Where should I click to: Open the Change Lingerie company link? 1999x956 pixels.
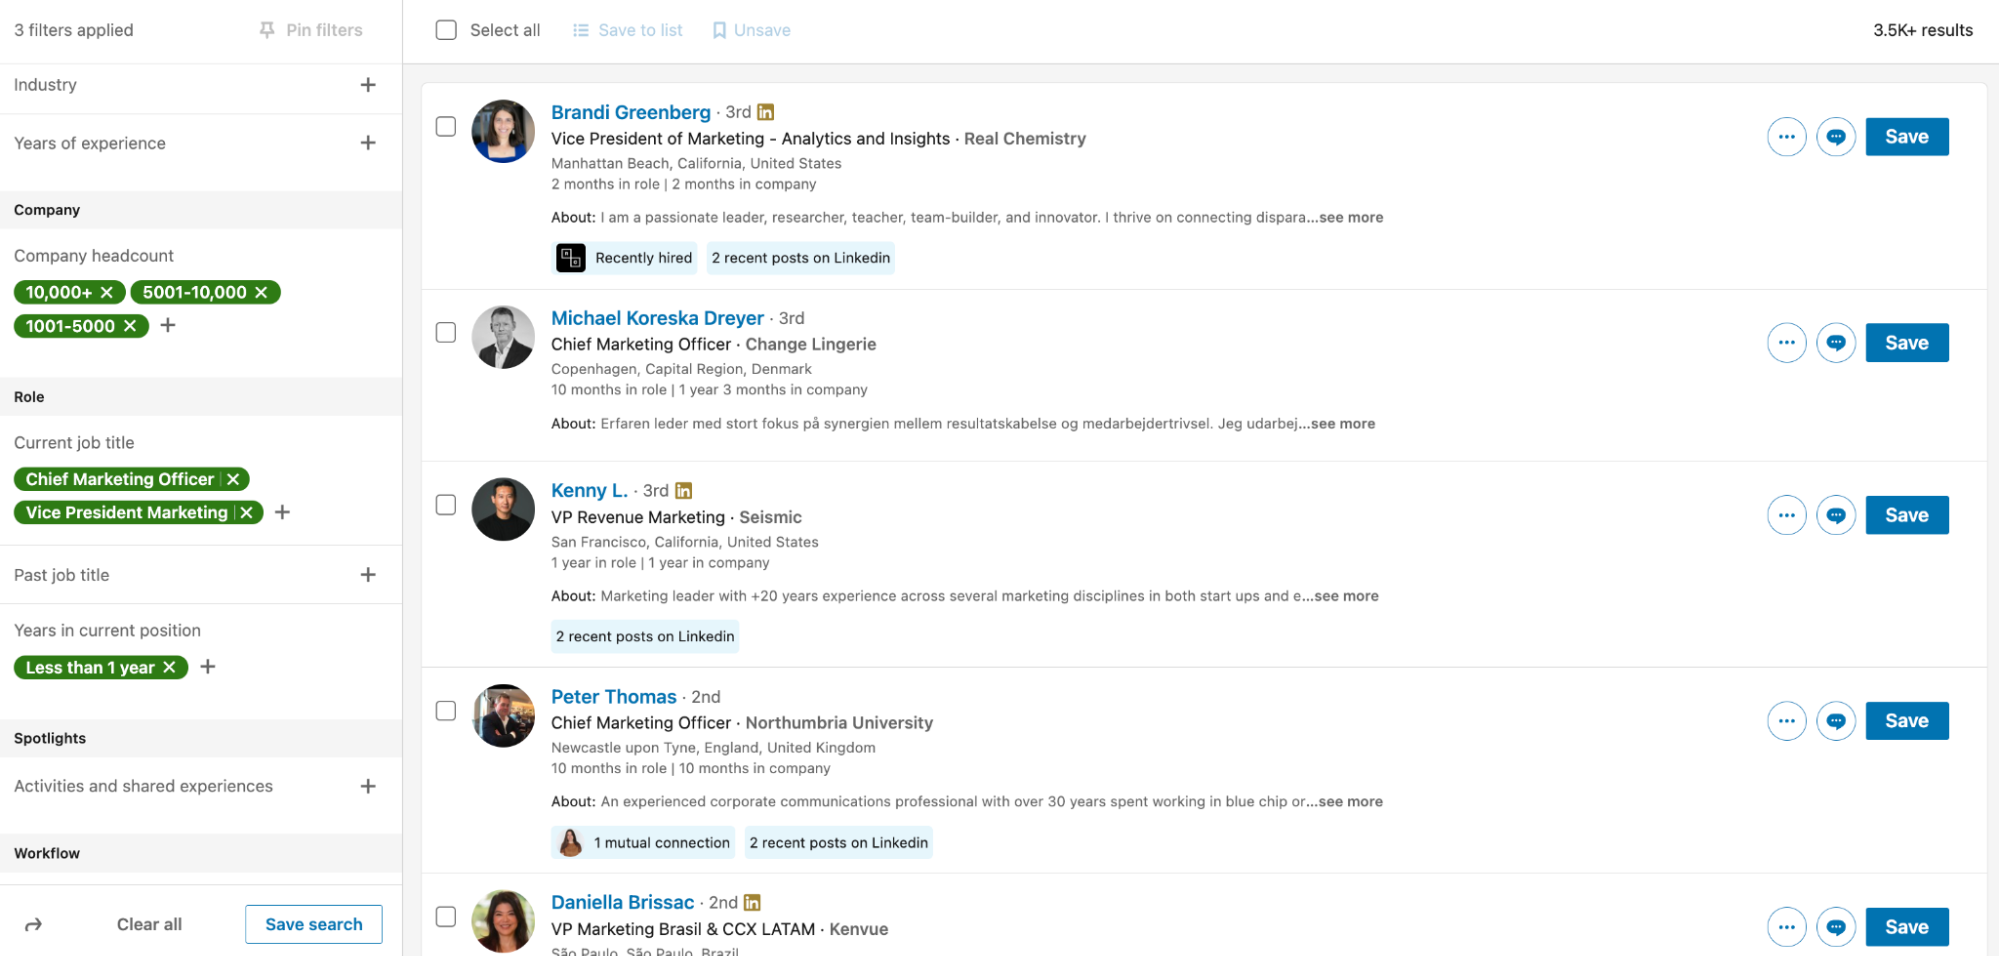click(811, 345)
